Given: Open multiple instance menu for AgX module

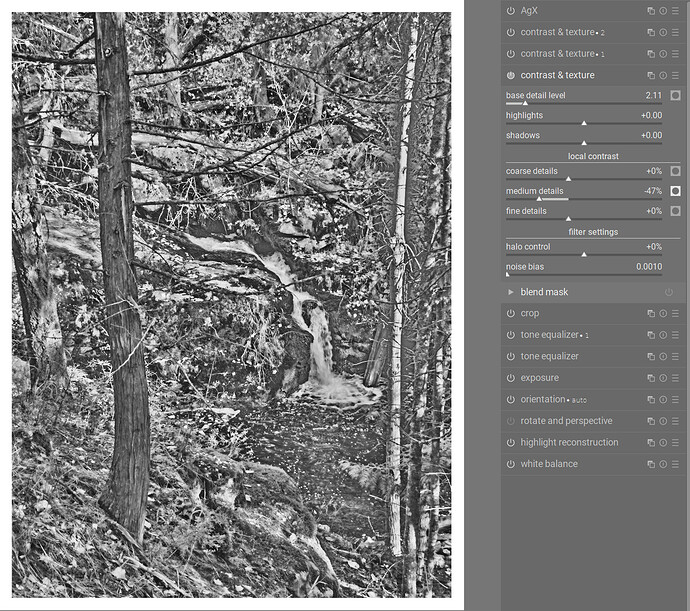Looking at the screenshot, I should click(x=651, y=11).
